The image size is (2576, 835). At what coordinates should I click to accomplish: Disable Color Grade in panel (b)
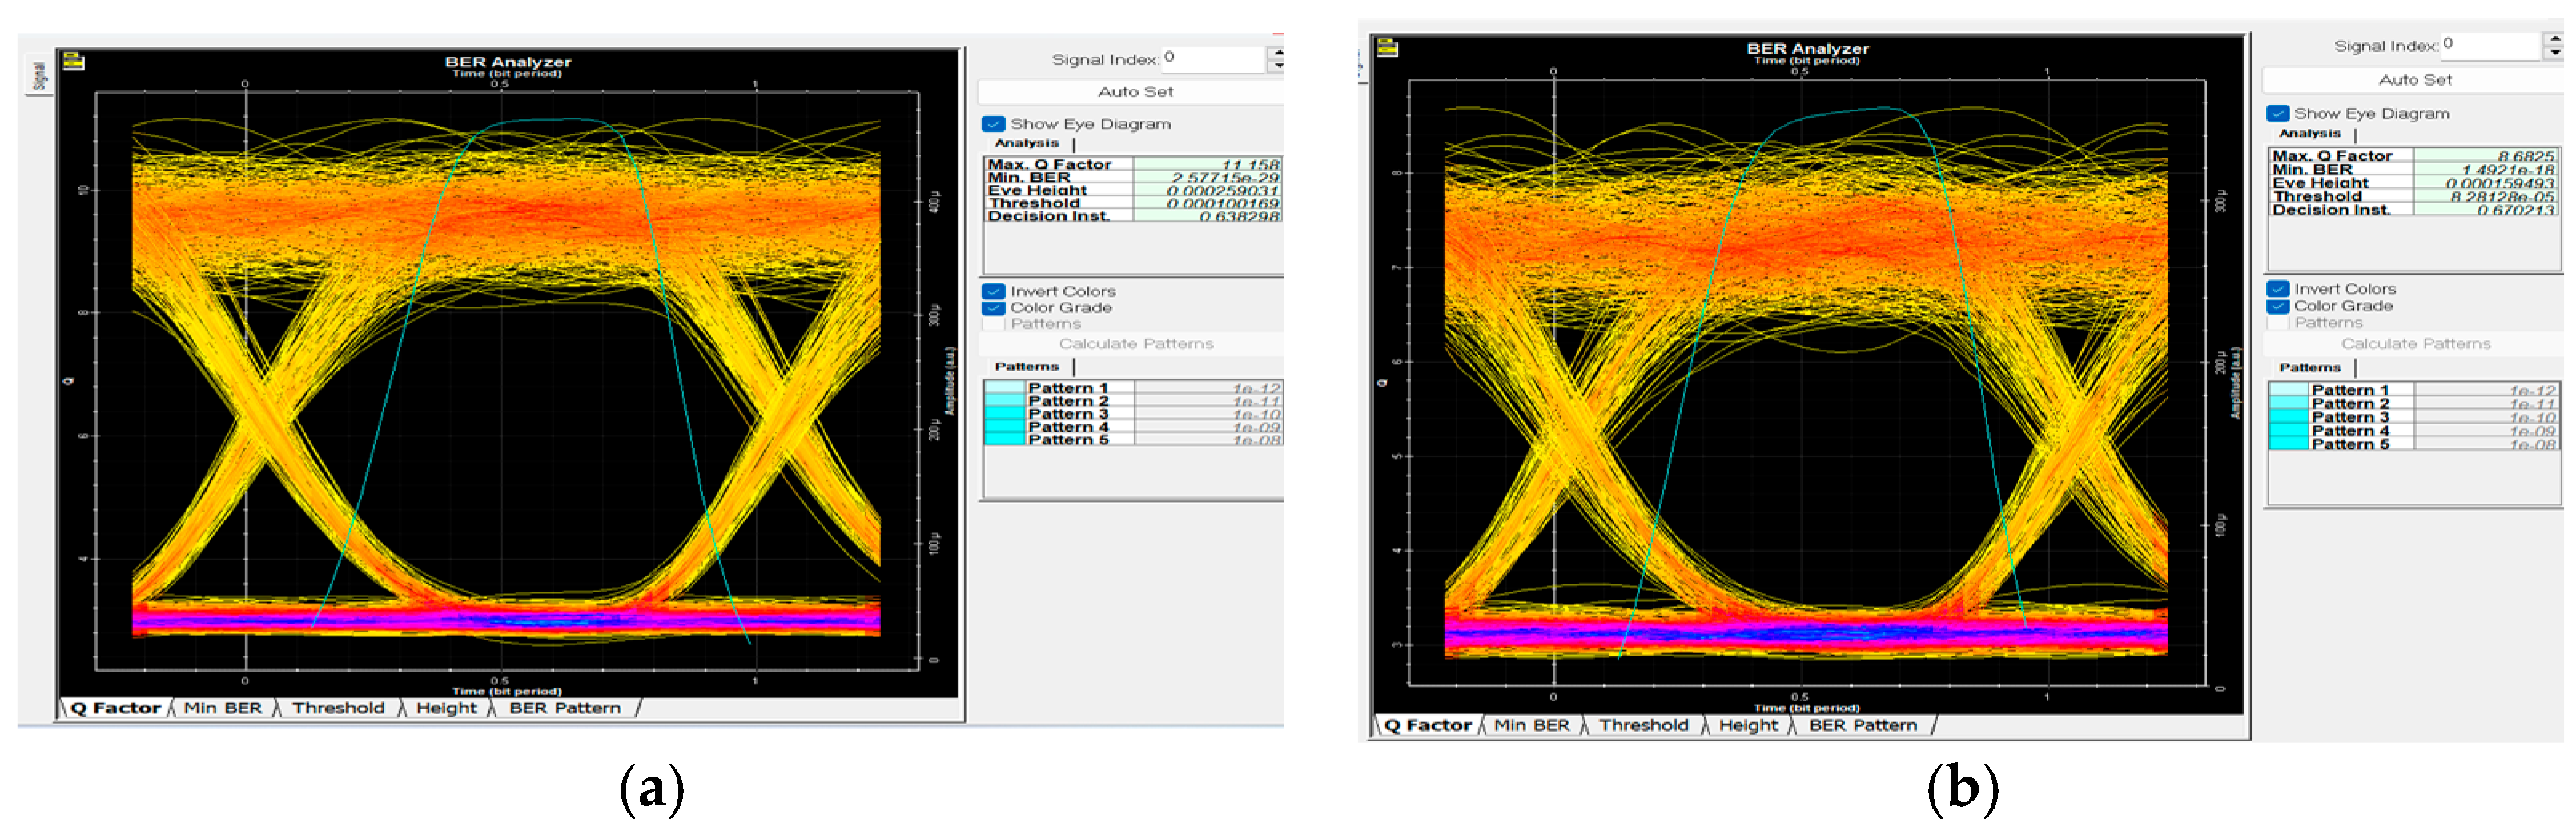pos(2277,306)
